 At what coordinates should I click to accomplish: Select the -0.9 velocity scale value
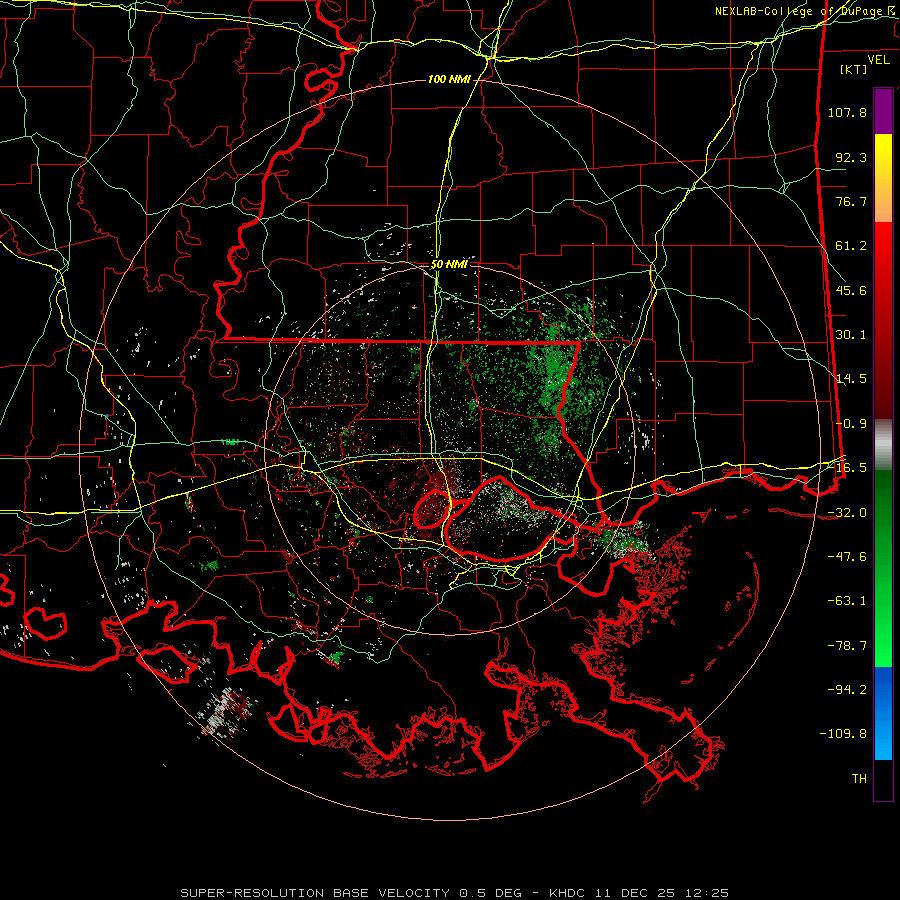tap(851, 424)
